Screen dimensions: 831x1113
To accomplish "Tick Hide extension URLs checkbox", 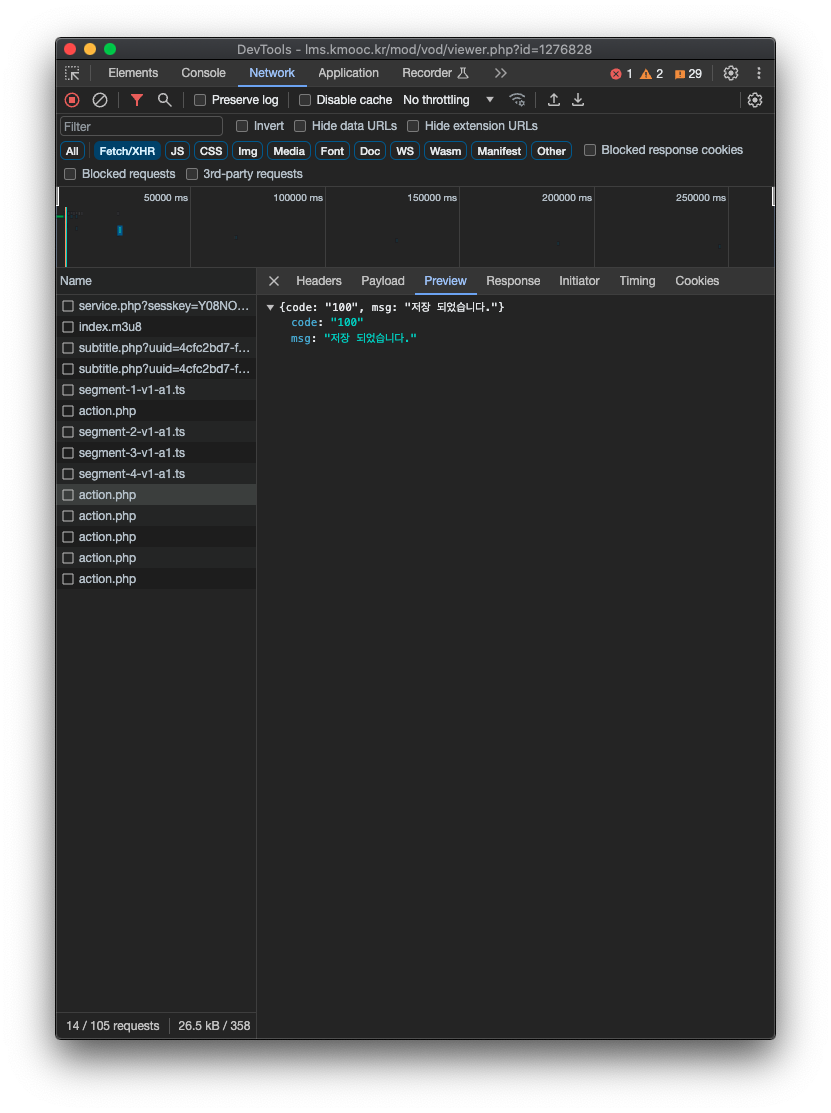I will [x=413, y=126].
